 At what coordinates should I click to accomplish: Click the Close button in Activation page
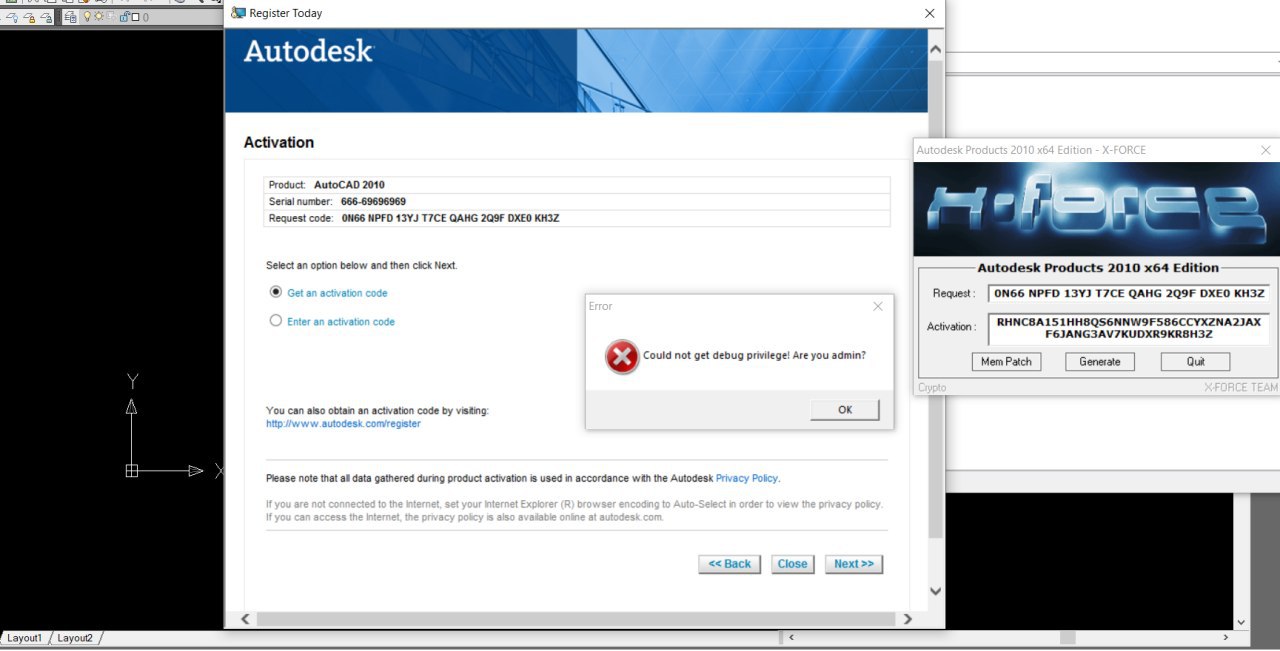click(x=792, y=564)
